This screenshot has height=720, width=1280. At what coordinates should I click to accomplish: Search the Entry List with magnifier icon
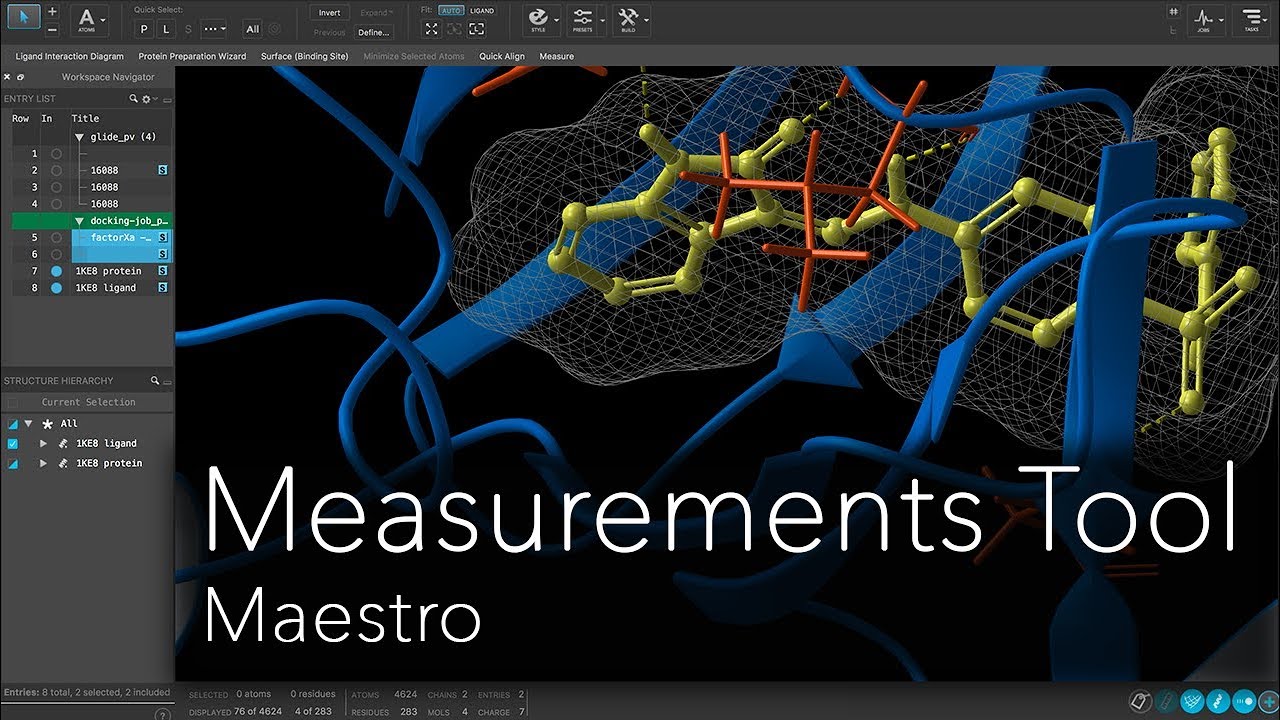tap(133, 99)
